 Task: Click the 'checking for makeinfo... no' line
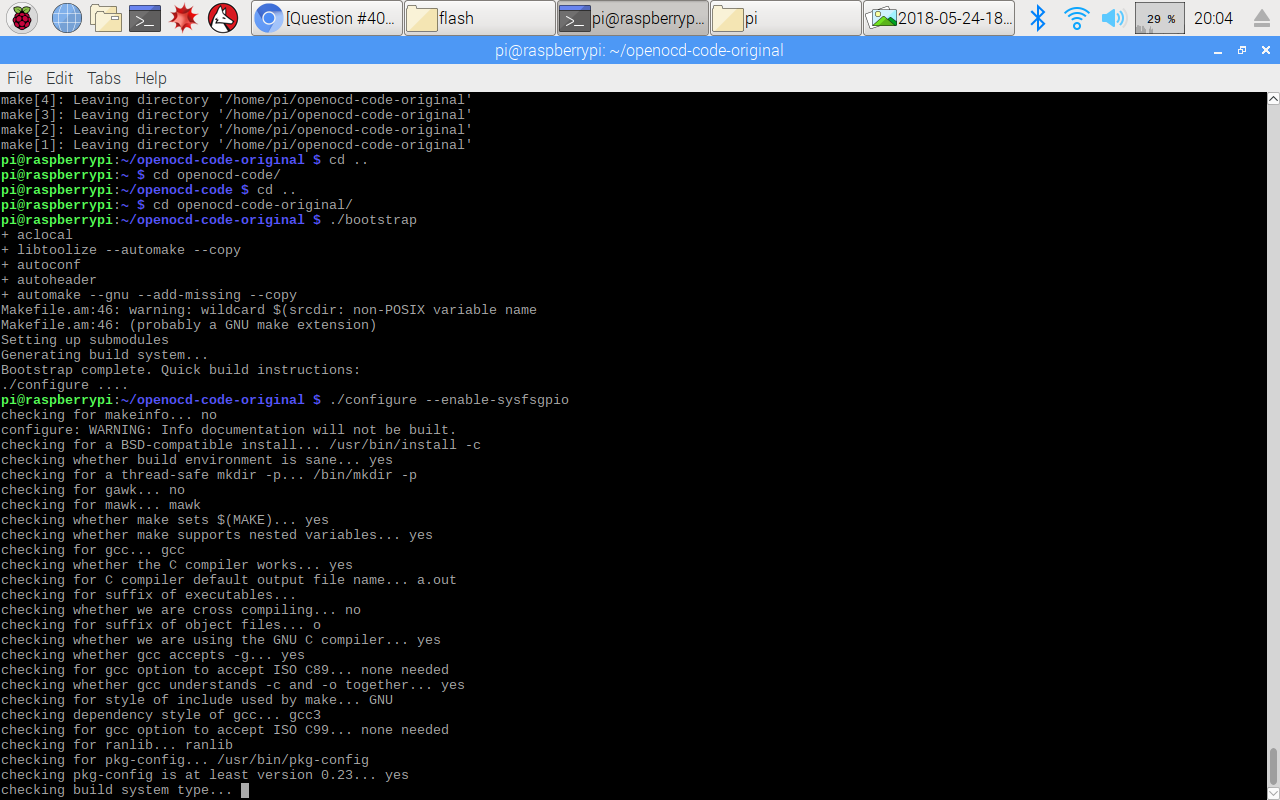109,415
